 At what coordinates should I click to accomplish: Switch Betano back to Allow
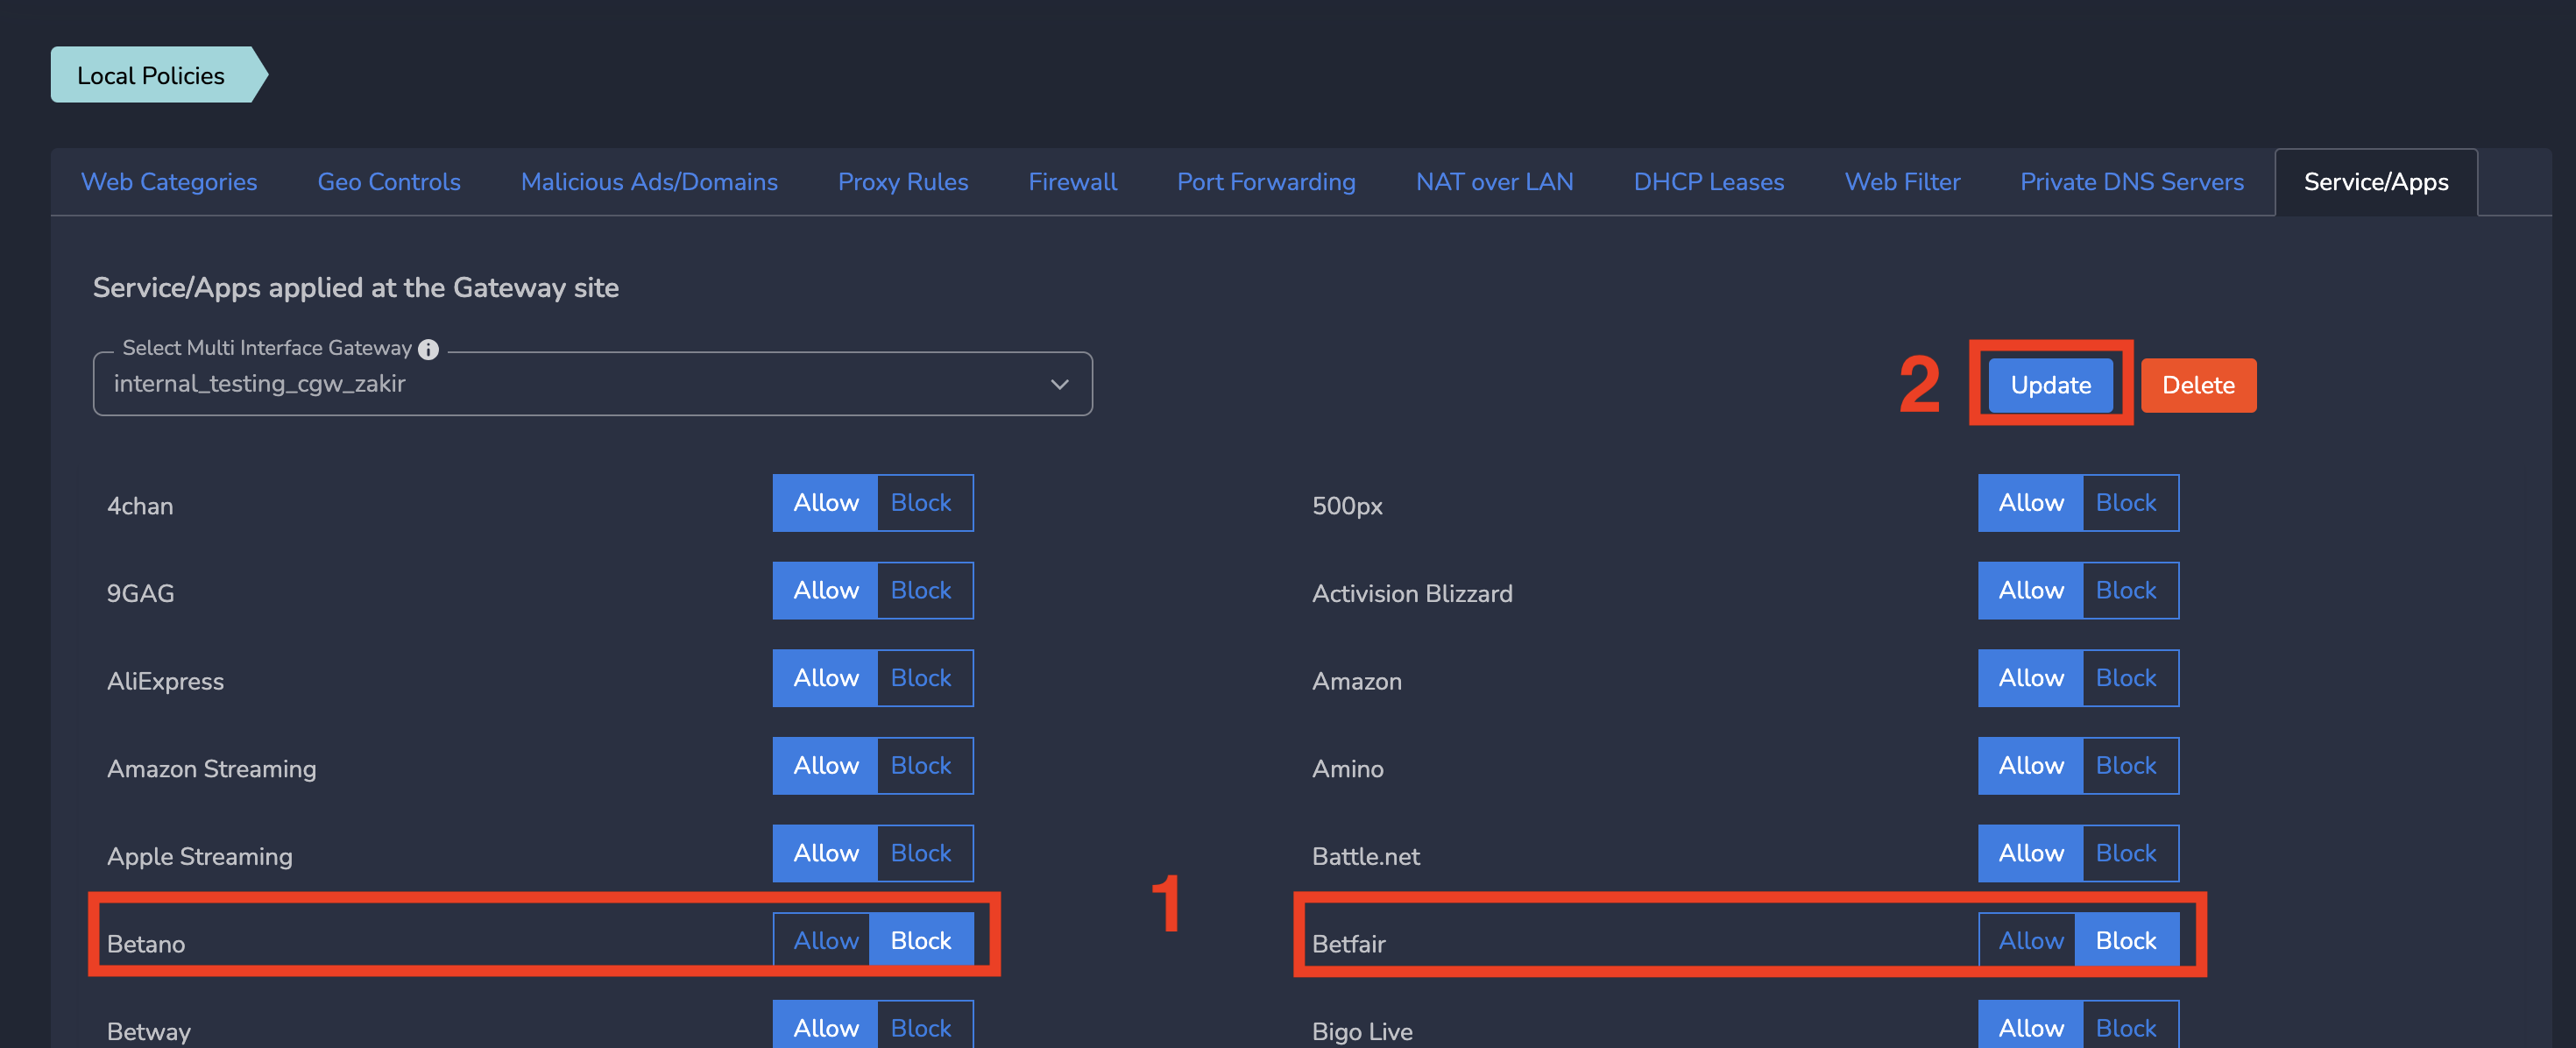(x=825, y=940)
